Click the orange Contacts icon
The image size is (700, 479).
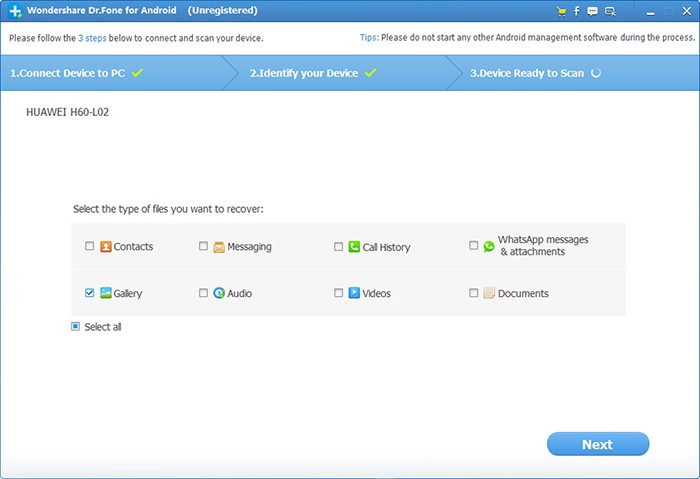pyautogui.click(x=106, y=246)
